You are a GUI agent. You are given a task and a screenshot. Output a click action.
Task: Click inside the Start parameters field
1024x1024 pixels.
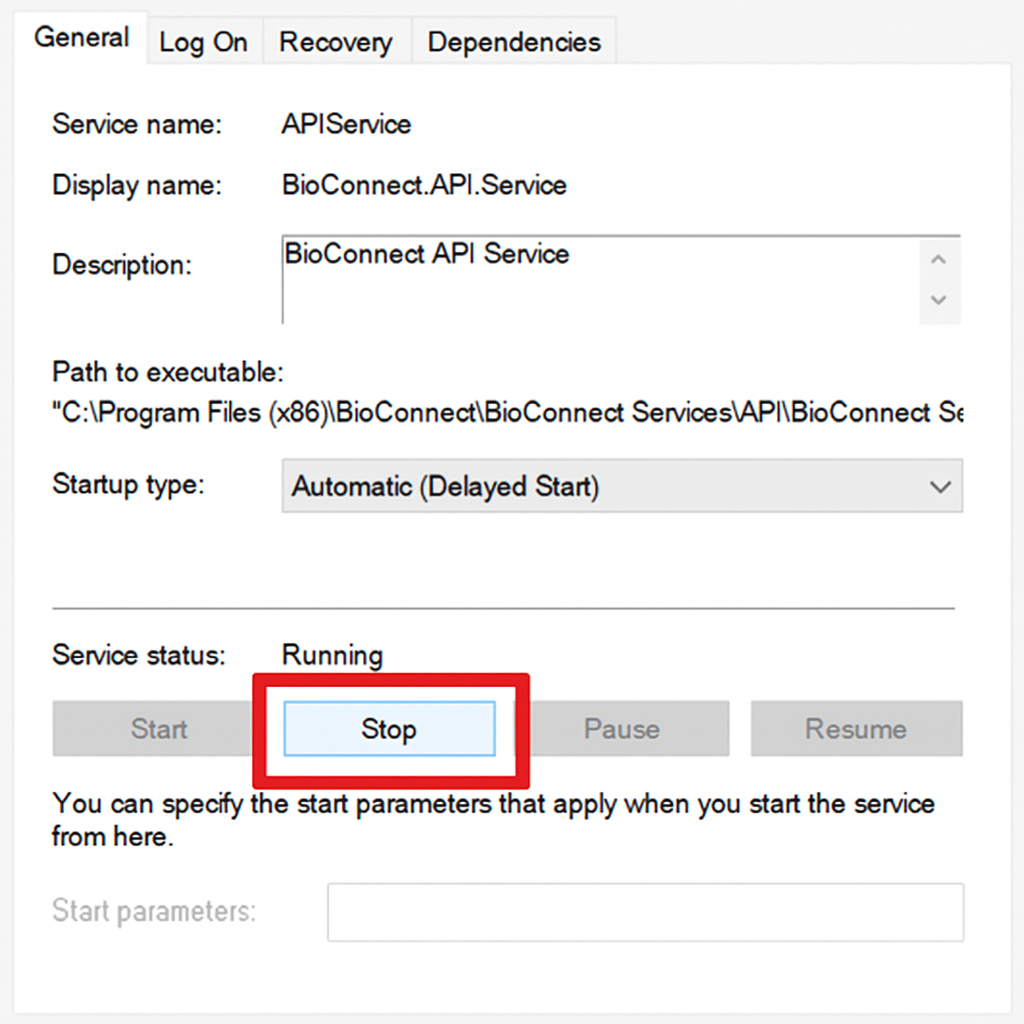pyautogui.click(x=645, y=911)
